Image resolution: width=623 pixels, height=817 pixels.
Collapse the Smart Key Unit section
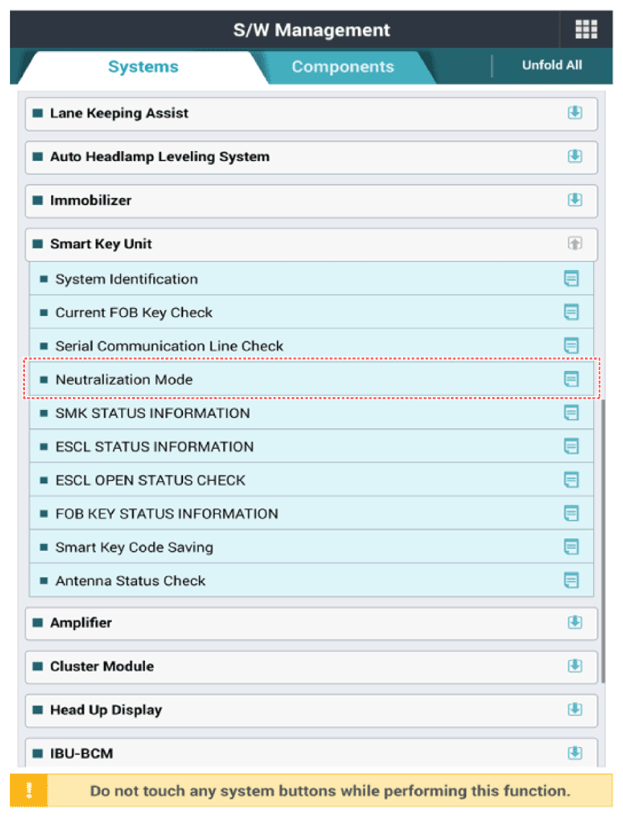pos(574,243)
